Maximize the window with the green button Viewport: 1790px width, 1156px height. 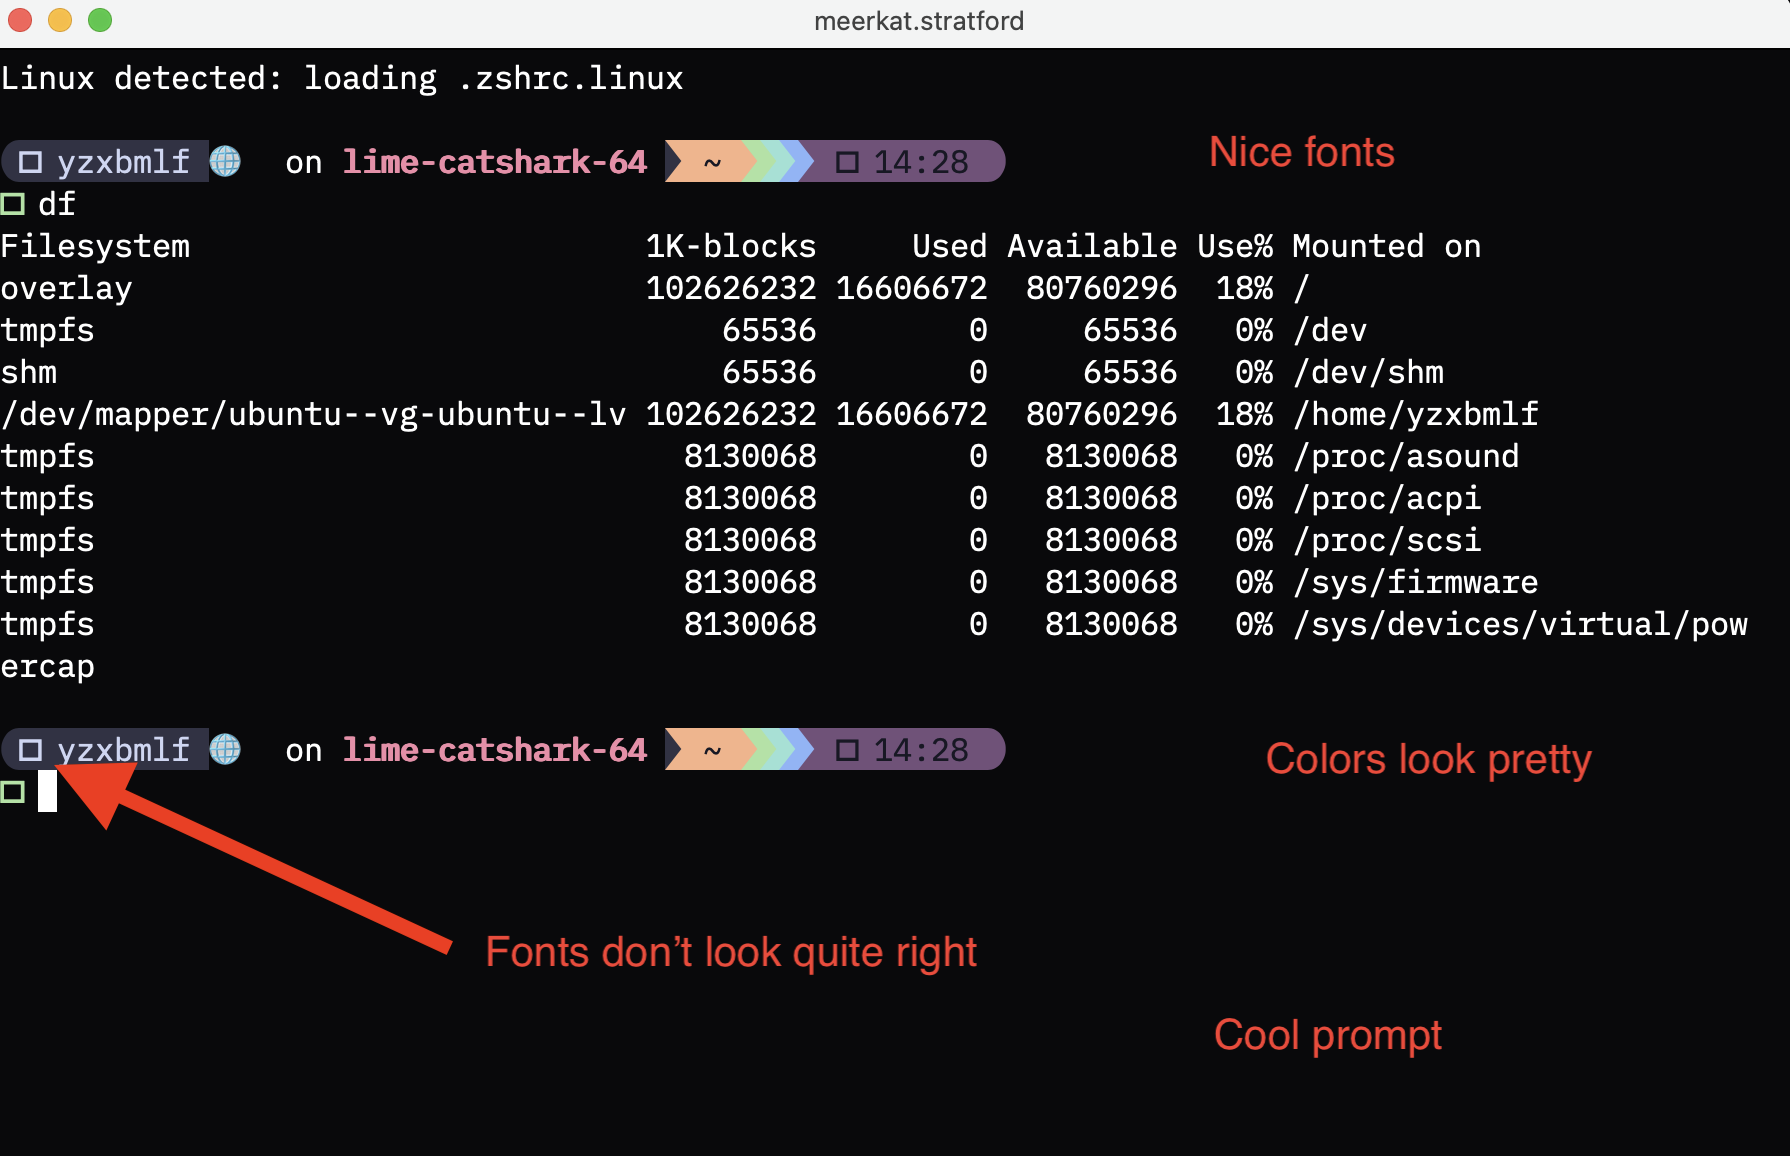pos(100,20)
